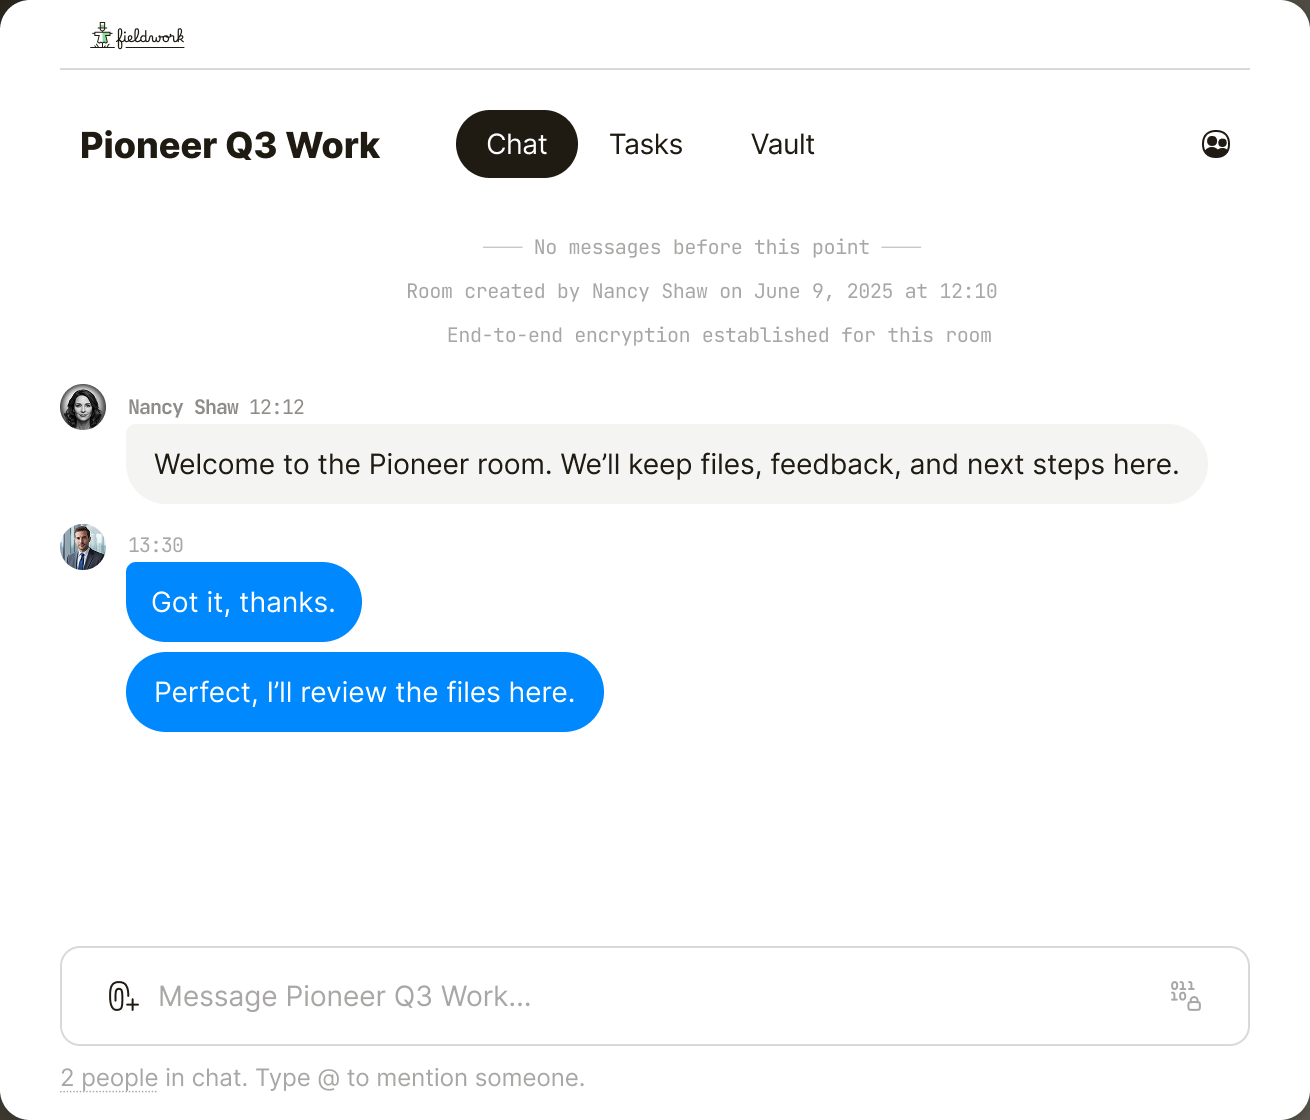Viewport: 1310px width, 1120px height.
Task: Switch to the Tasks tab
Action: pyautogui.click(x=645, y=144)
